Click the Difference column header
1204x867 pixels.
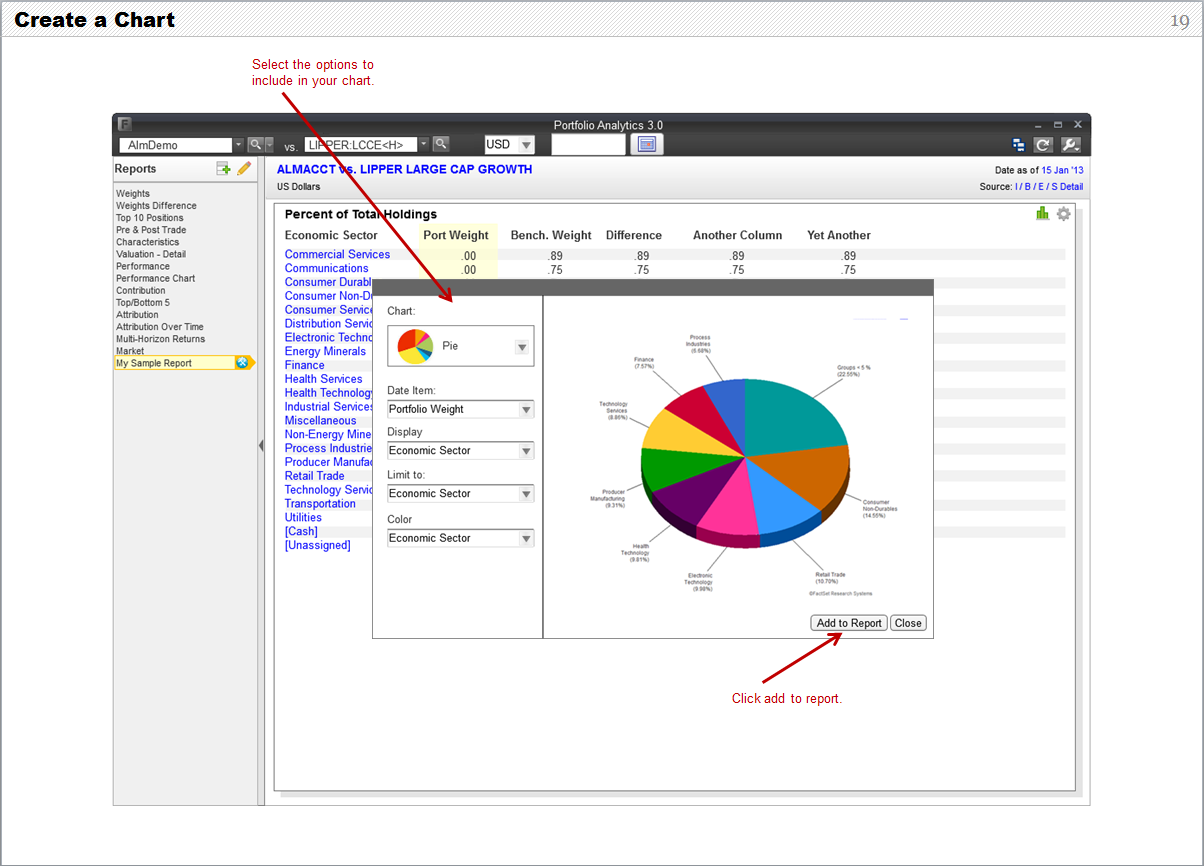[634, 236]
